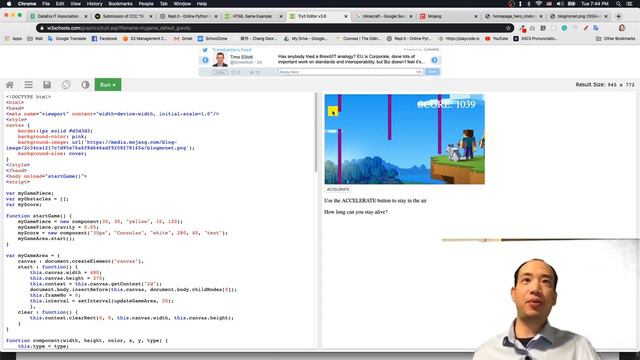This screenshot has height=360, width=640.
Task: Click the Bluetooth icon in the menu bar
Action: tap(529, 4)
